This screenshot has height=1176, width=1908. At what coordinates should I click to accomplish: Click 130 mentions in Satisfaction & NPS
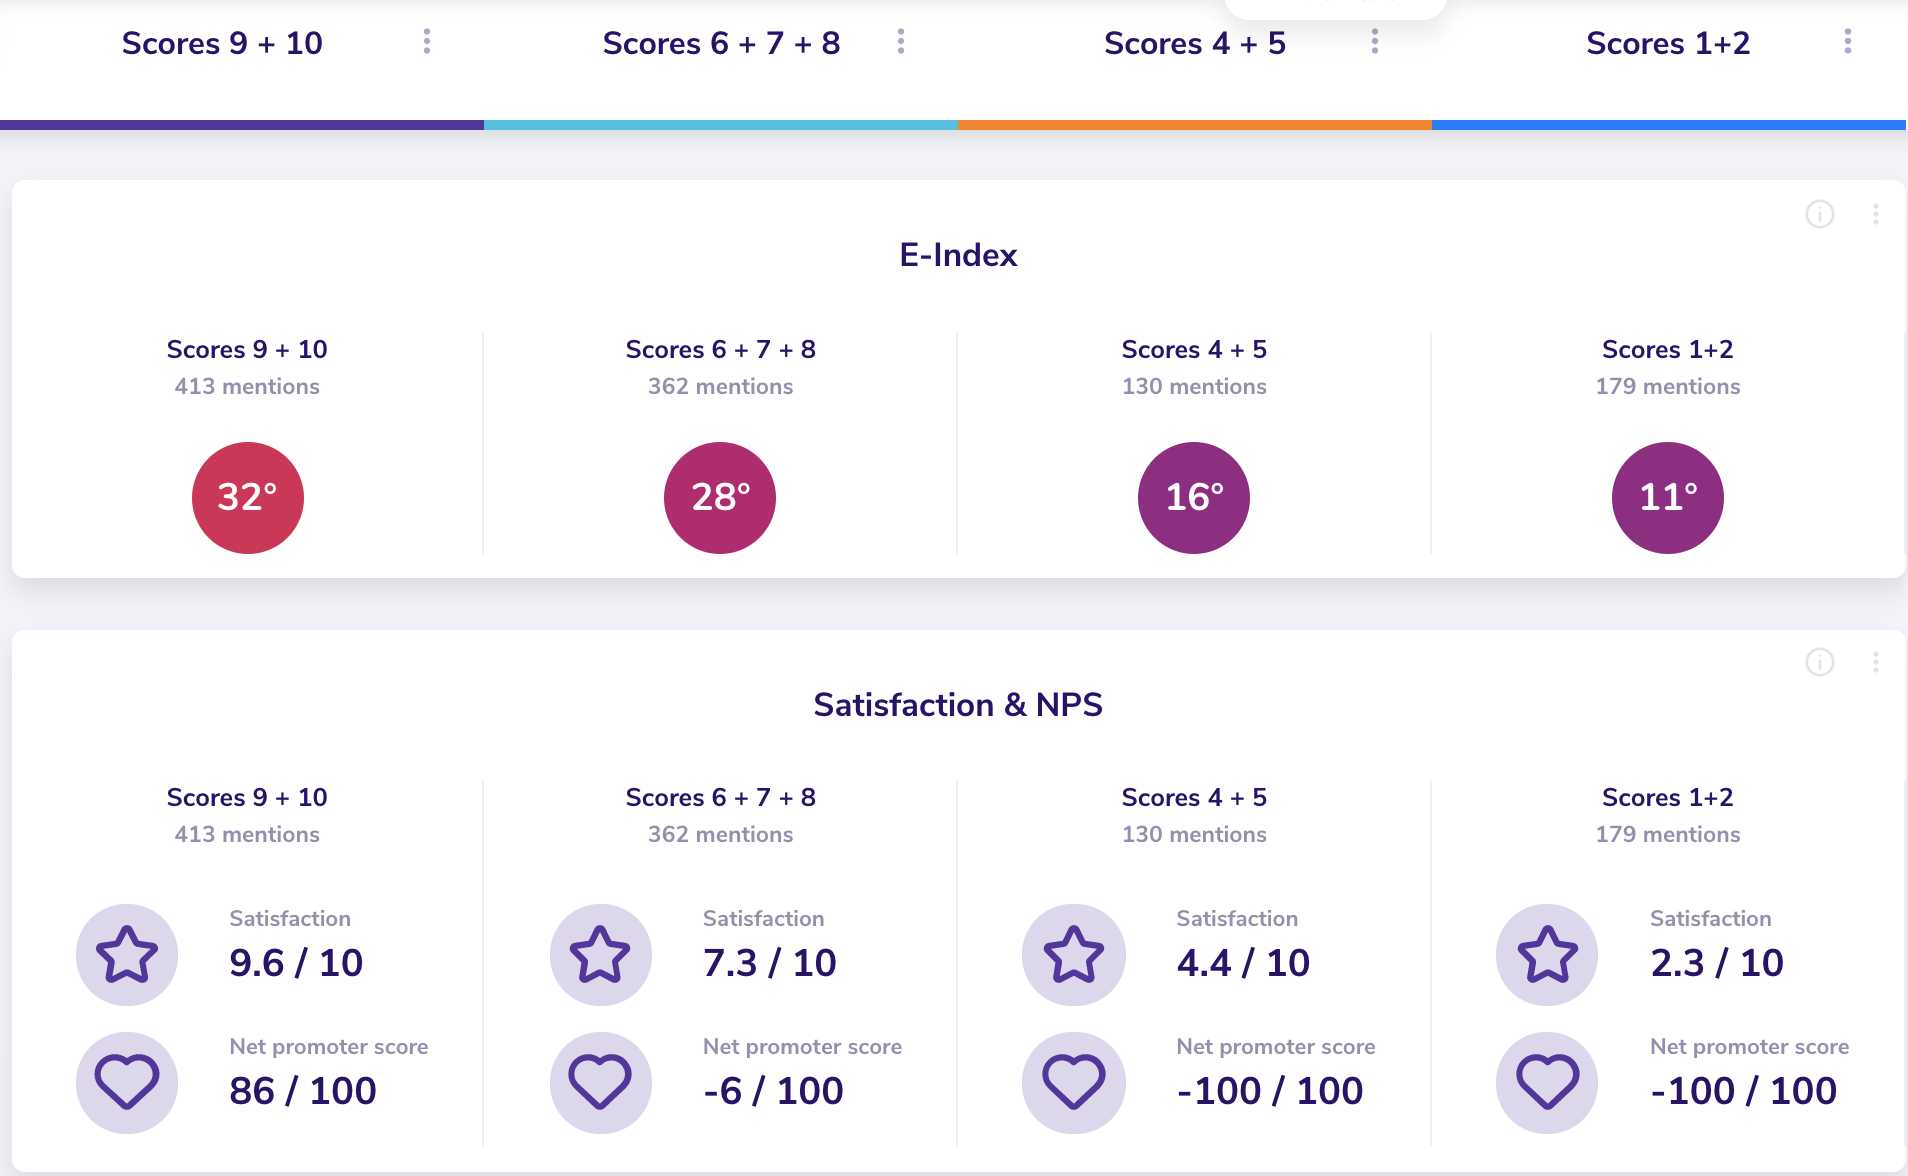(1194, 834)
